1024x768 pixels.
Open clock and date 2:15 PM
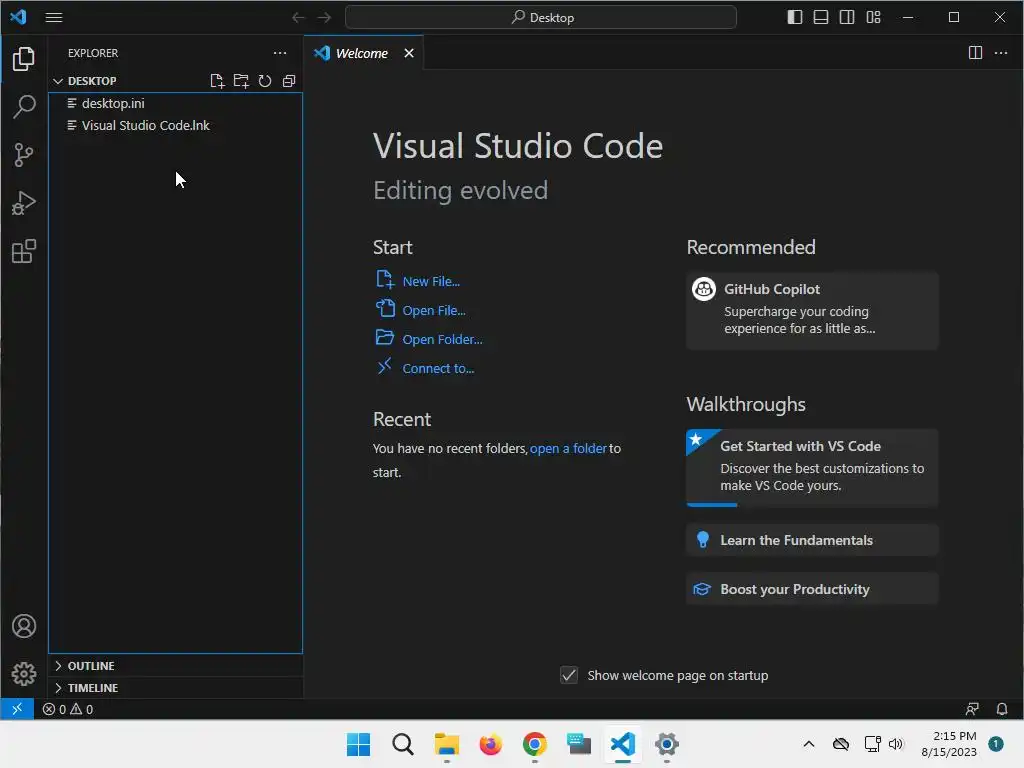[x=949, y=744]
